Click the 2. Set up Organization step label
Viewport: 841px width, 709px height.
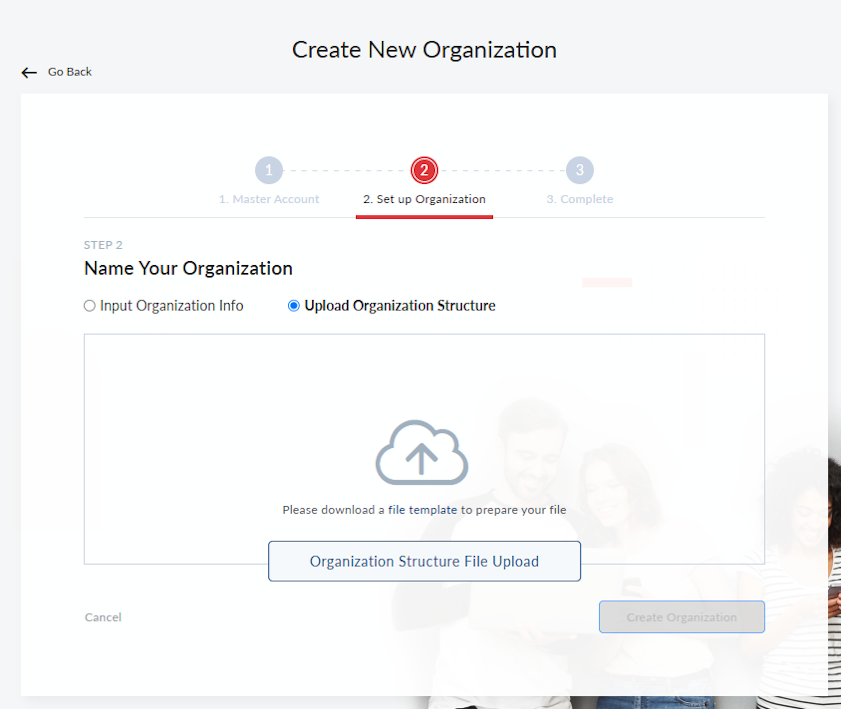coord(424,198)
